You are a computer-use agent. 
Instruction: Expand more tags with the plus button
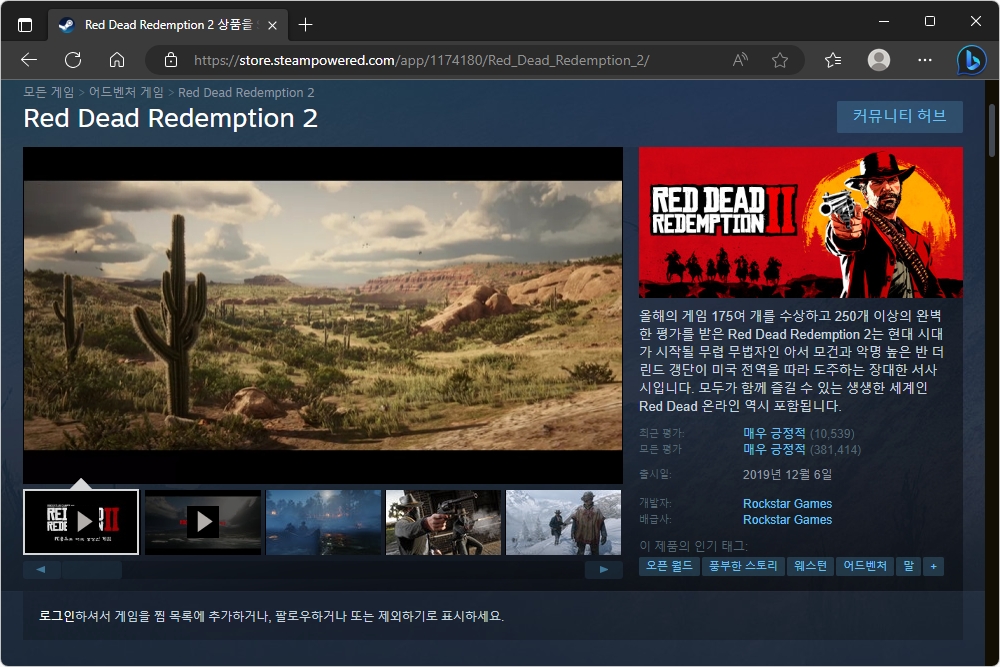934,566
